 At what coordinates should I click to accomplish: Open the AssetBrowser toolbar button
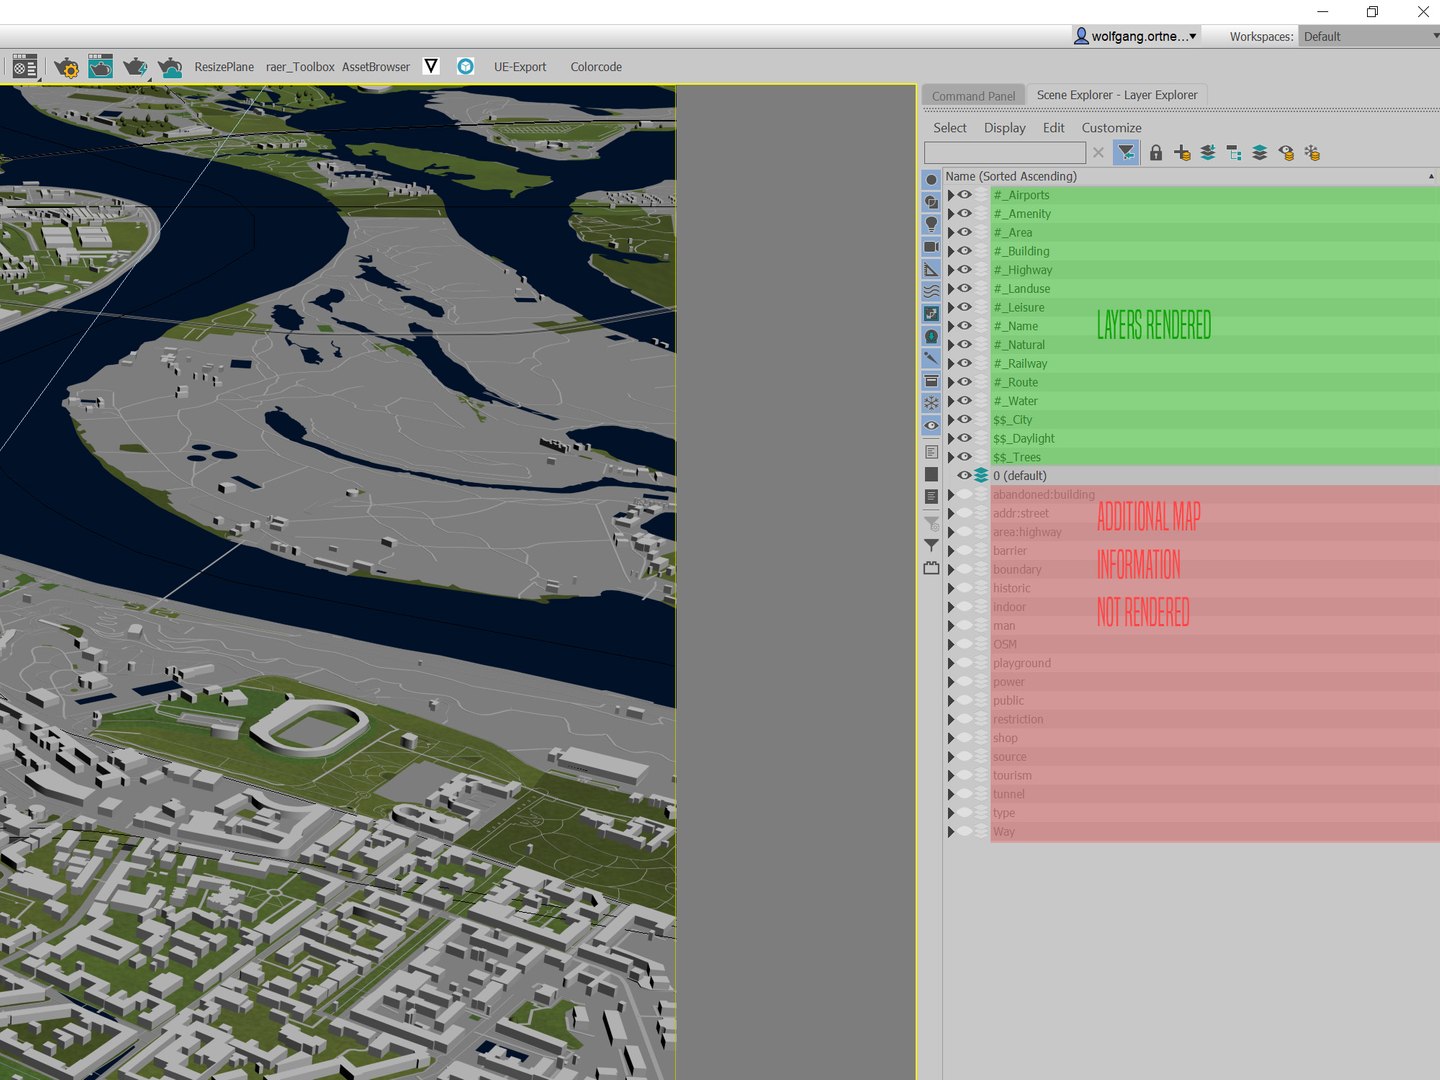376,67
